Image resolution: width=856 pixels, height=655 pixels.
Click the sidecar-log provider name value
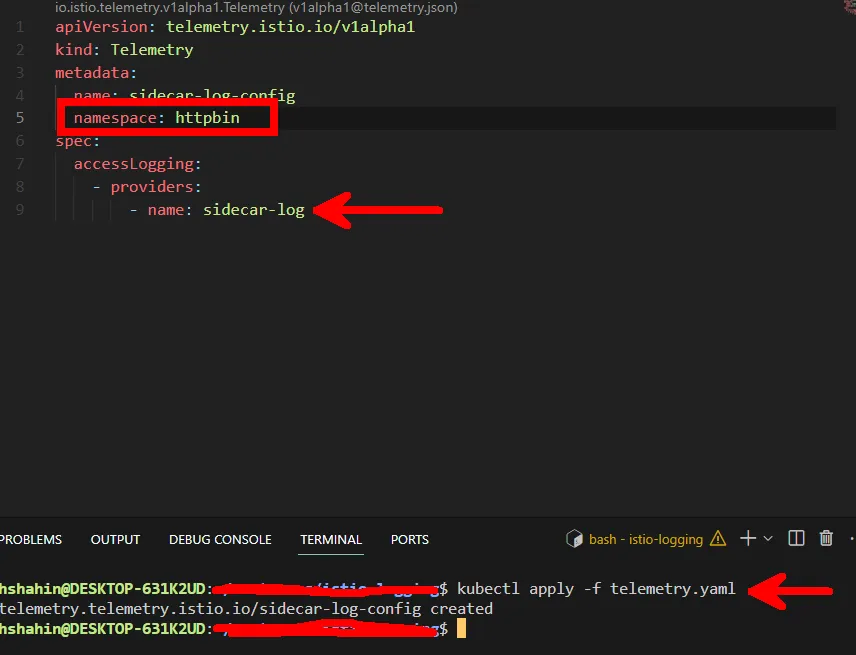254,210
